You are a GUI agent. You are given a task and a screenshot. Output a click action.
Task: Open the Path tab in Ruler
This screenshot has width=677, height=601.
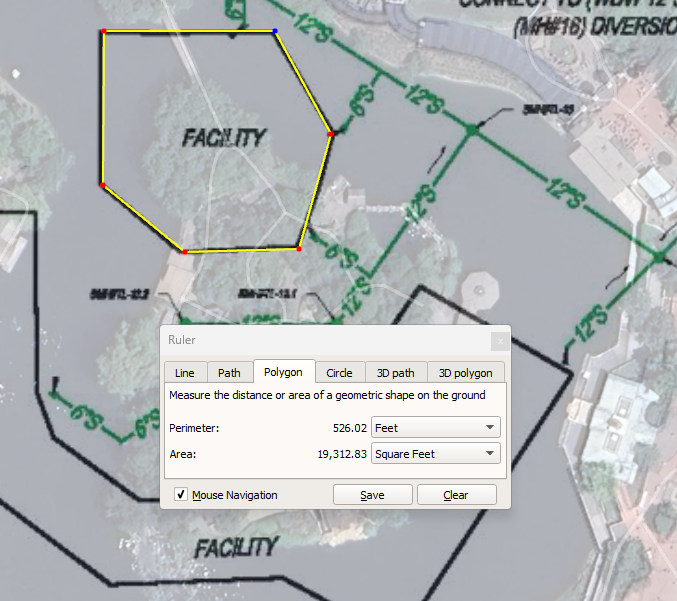229,373
